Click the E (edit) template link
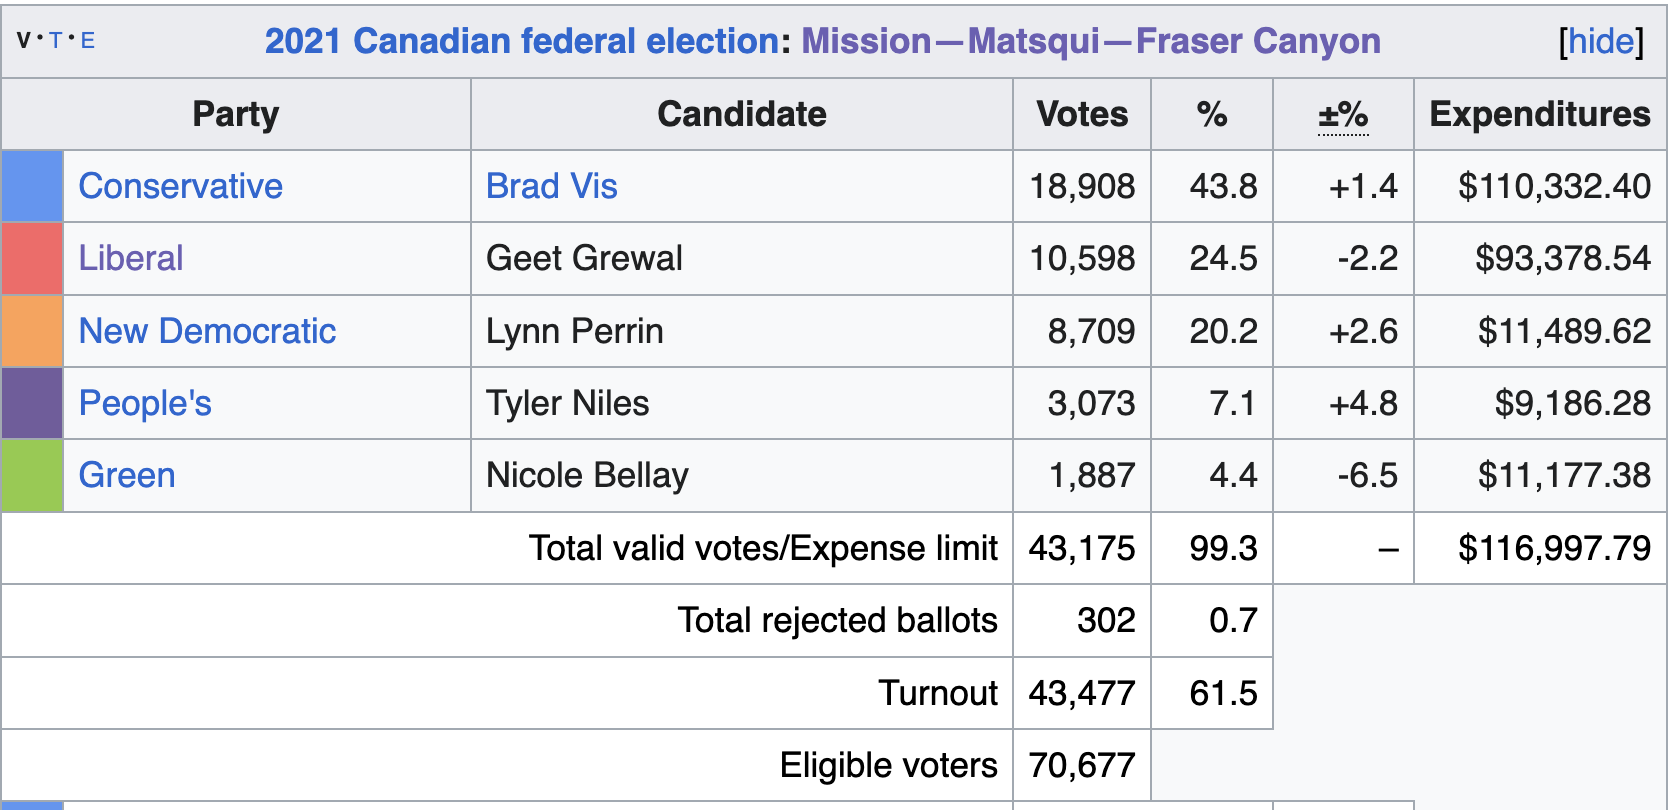 [88, 41]
